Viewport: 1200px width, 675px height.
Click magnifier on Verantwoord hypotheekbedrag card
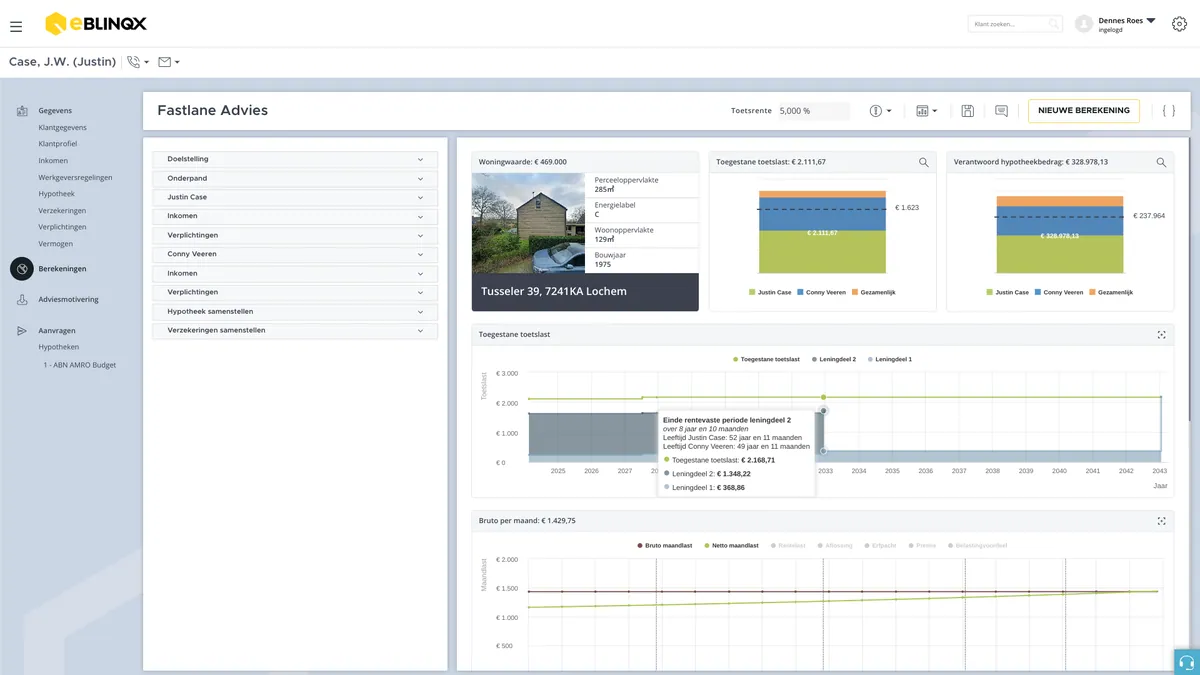point(1161,162)
